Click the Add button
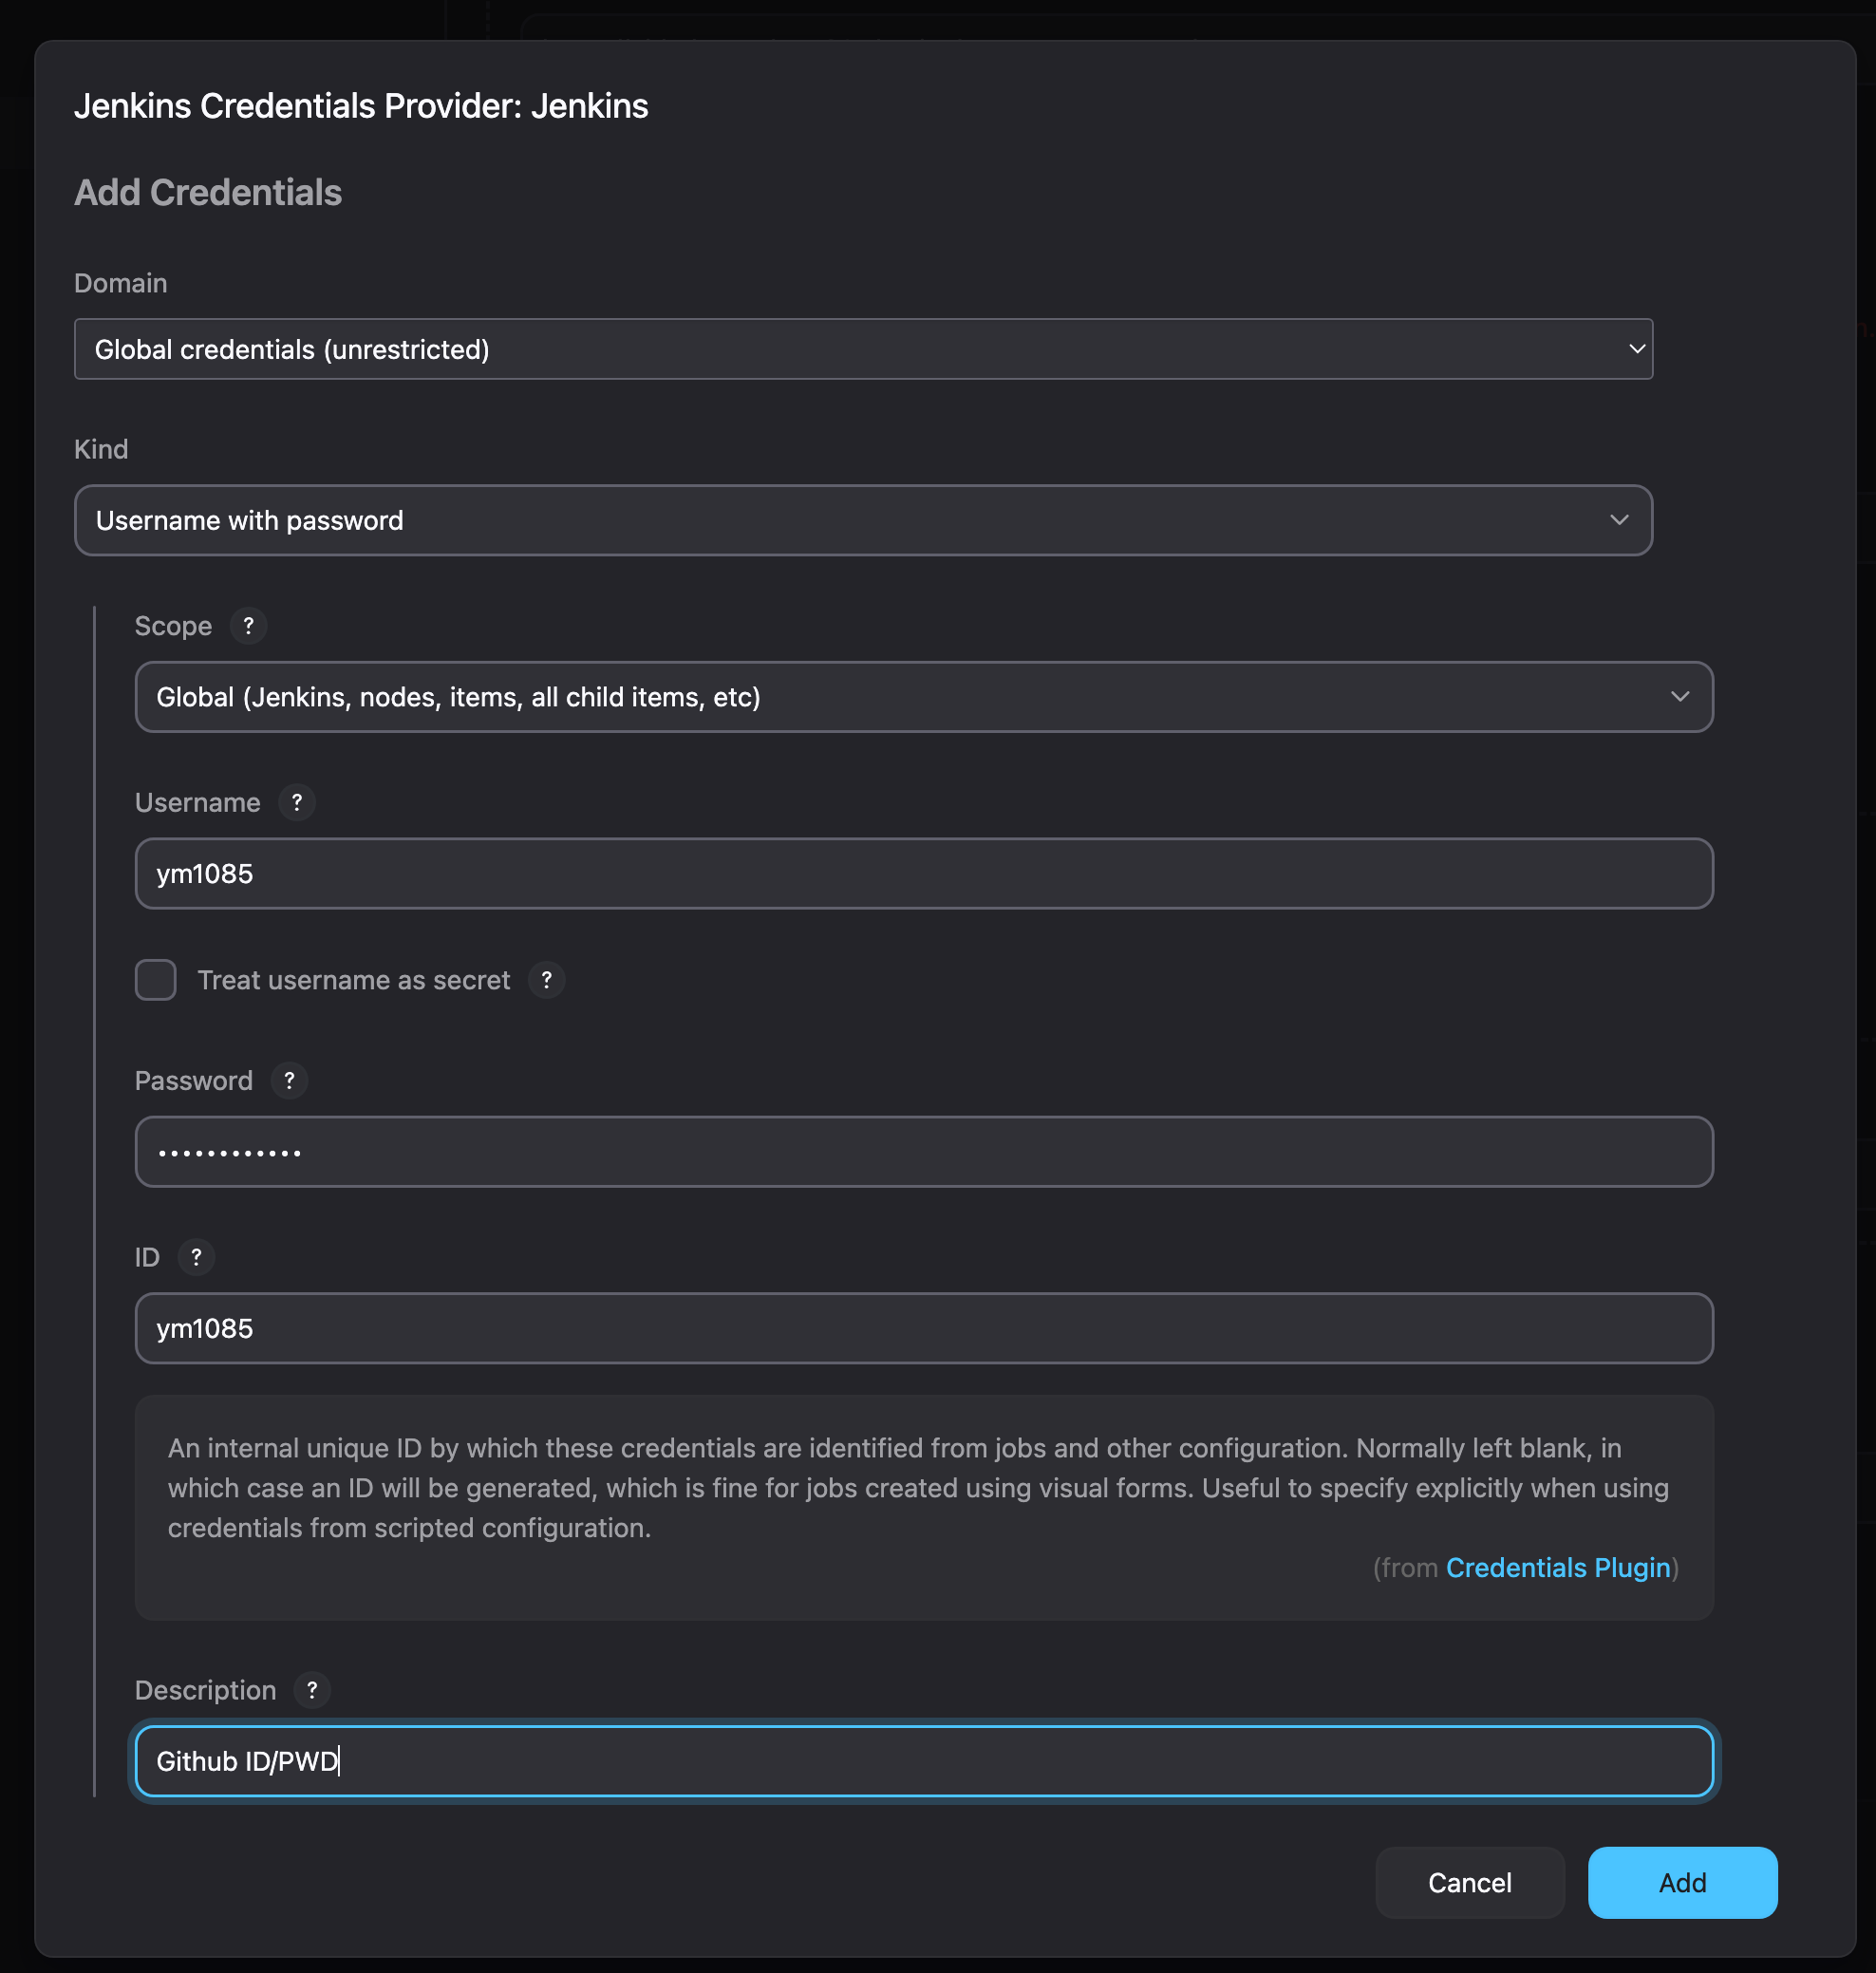 click(1682, 1882)
